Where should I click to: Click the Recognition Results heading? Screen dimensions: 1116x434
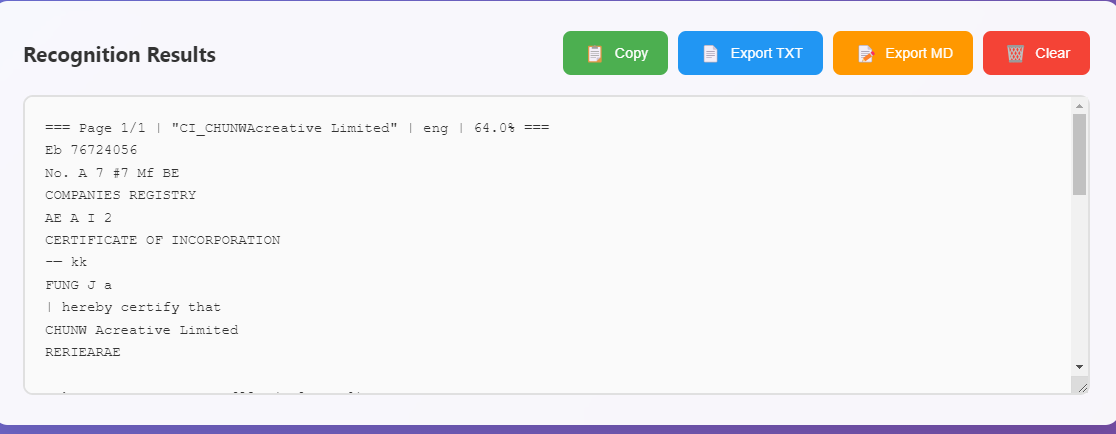click(119, 55)
